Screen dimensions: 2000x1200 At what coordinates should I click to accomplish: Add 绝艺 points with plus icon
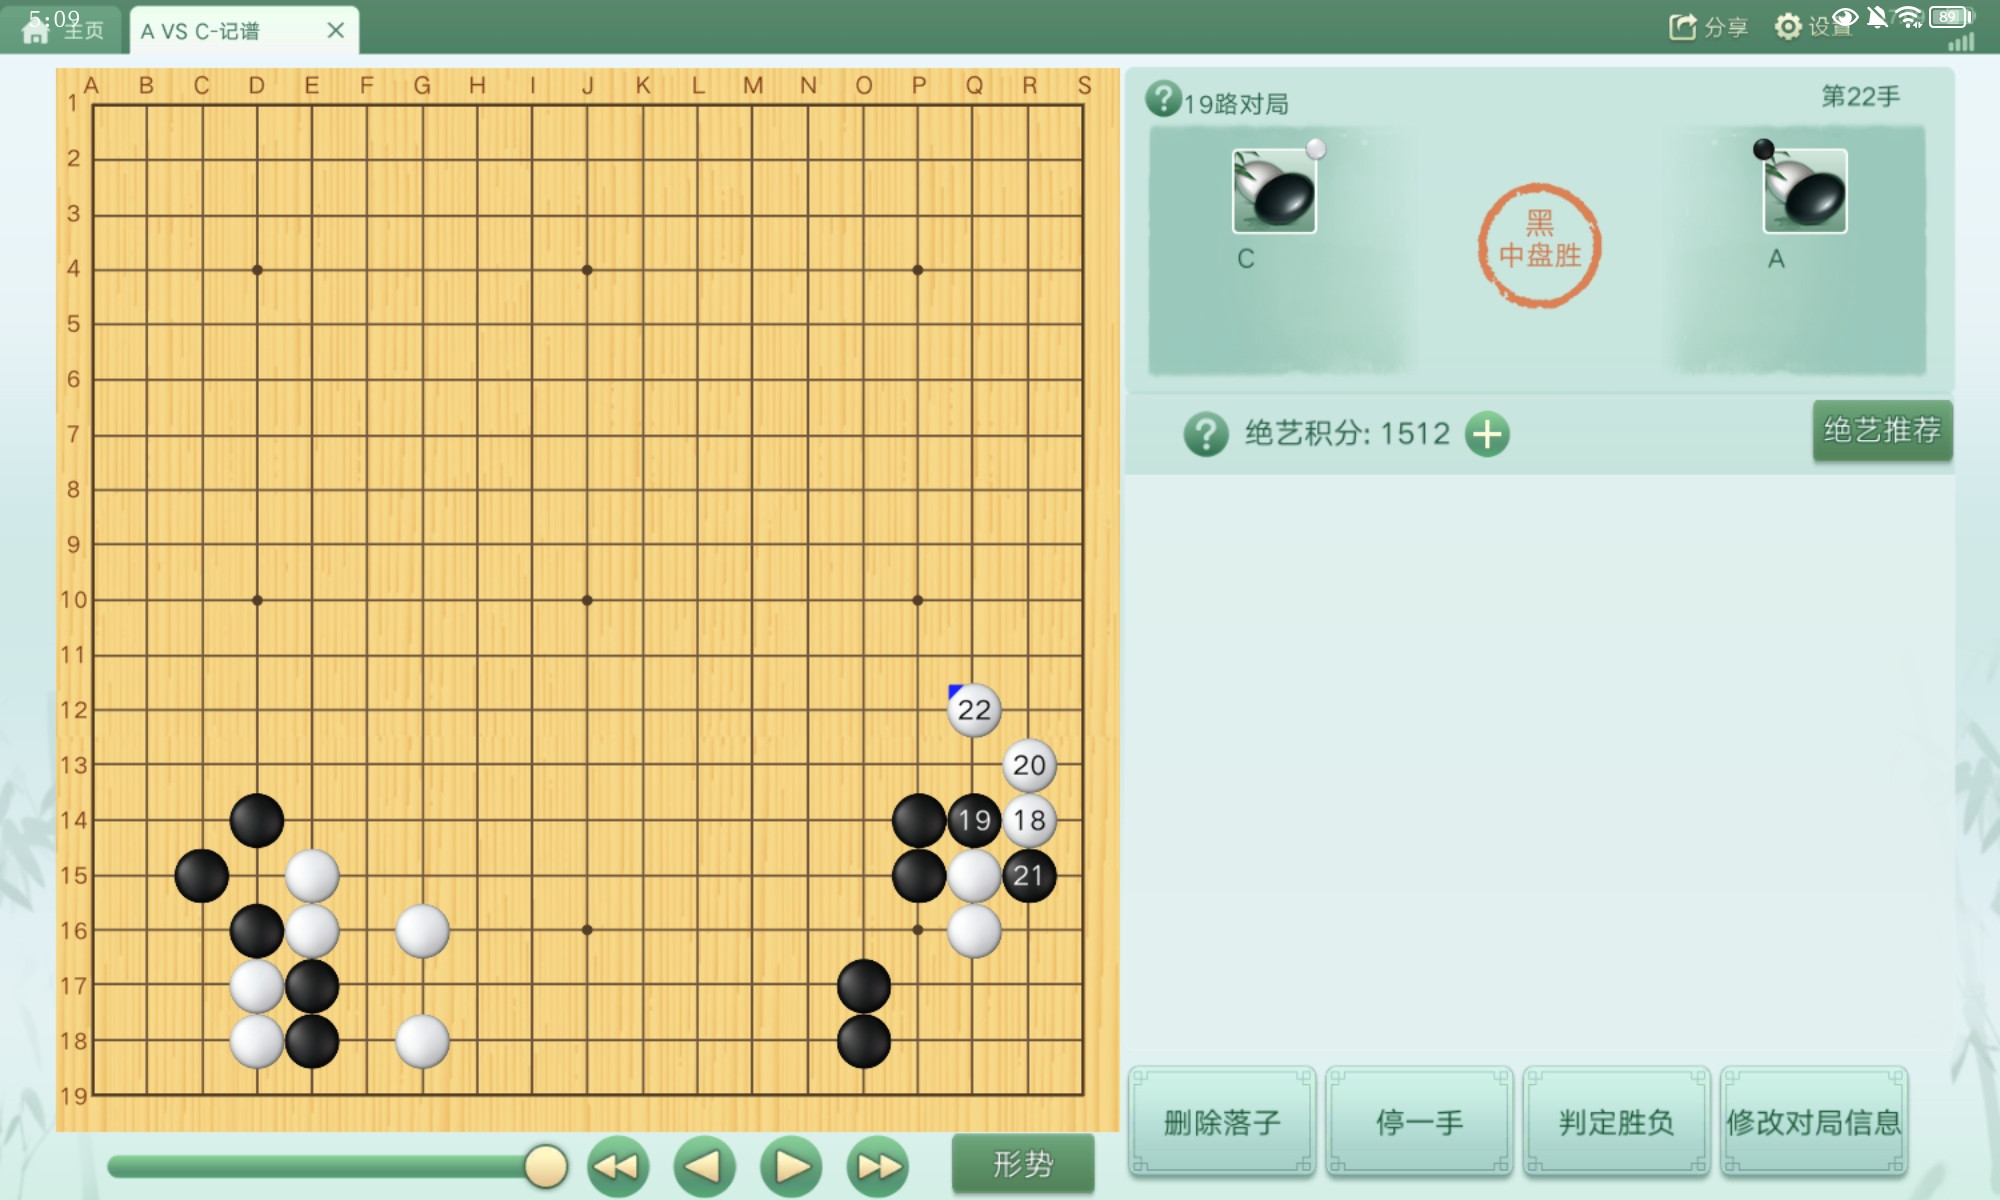coord(1487,434)
